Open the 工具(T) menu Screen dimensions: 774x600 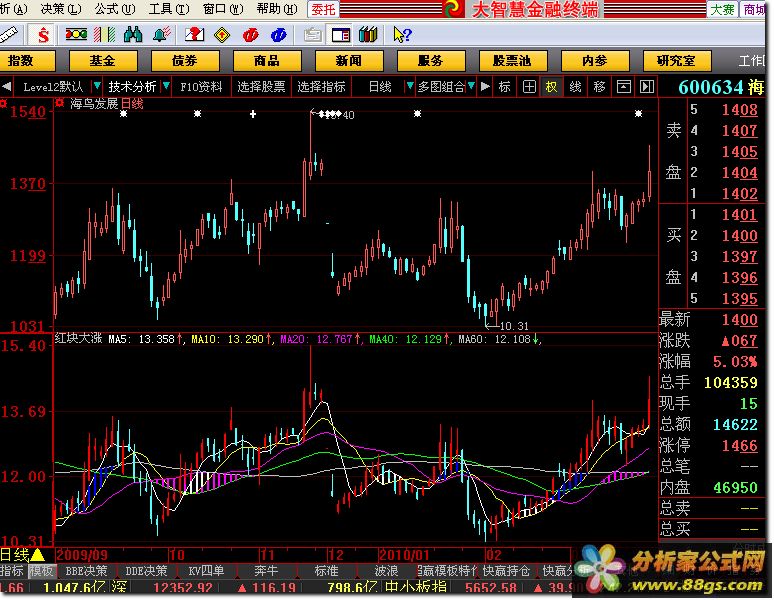coord(169,9)
